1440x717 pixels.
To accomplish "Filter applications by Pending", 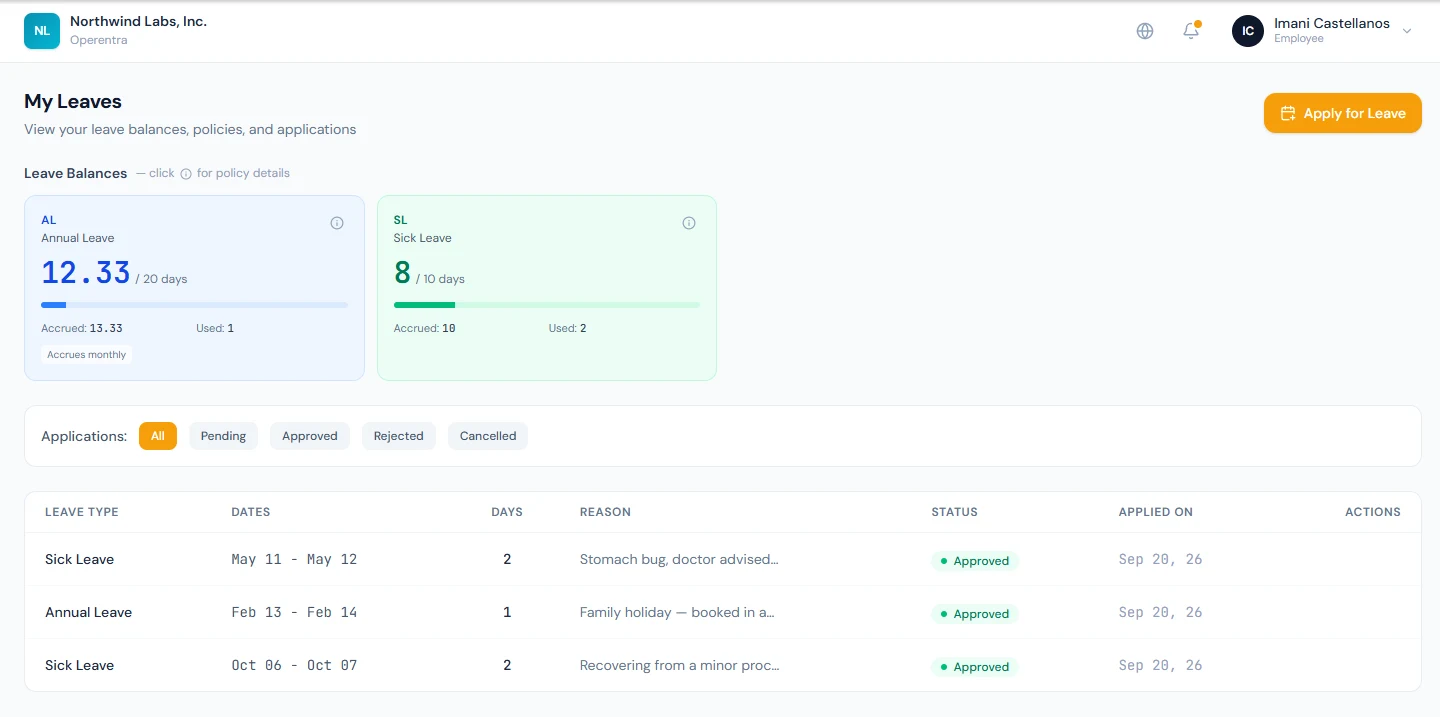I will tap(223, 436).
